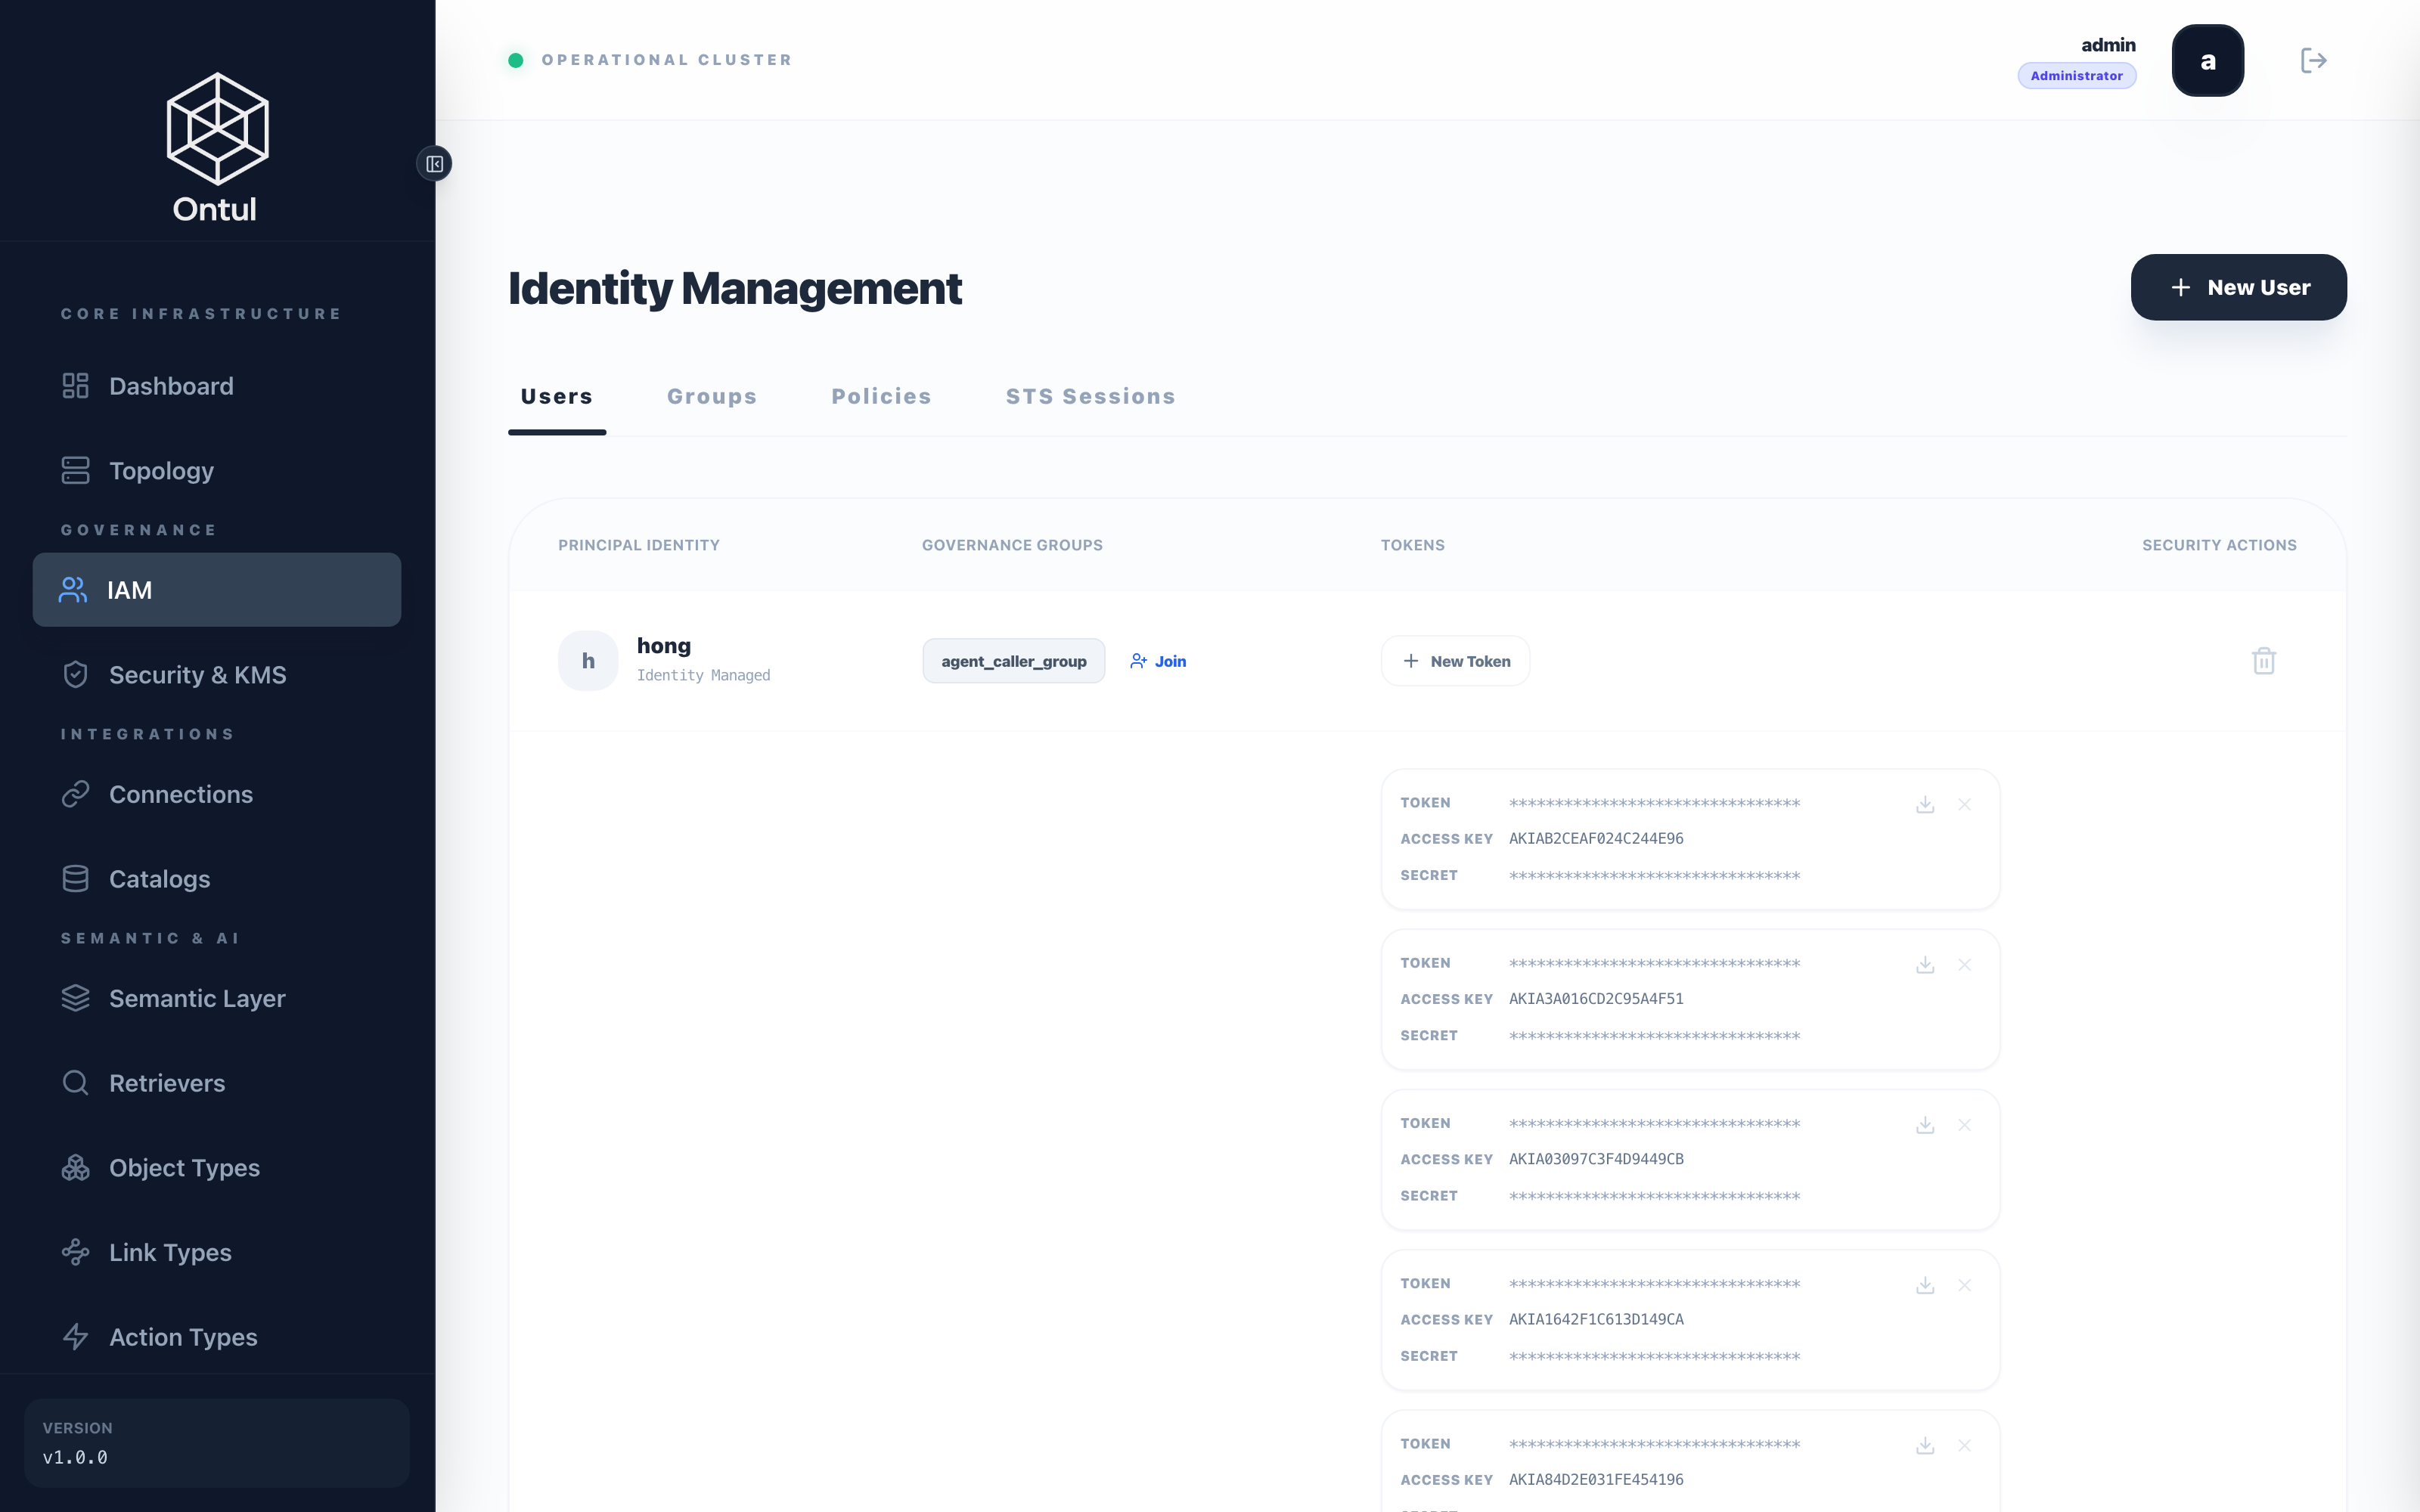Open Catalogs in the sidebar
The image size is (2420, 1512).
coord(217,878)
